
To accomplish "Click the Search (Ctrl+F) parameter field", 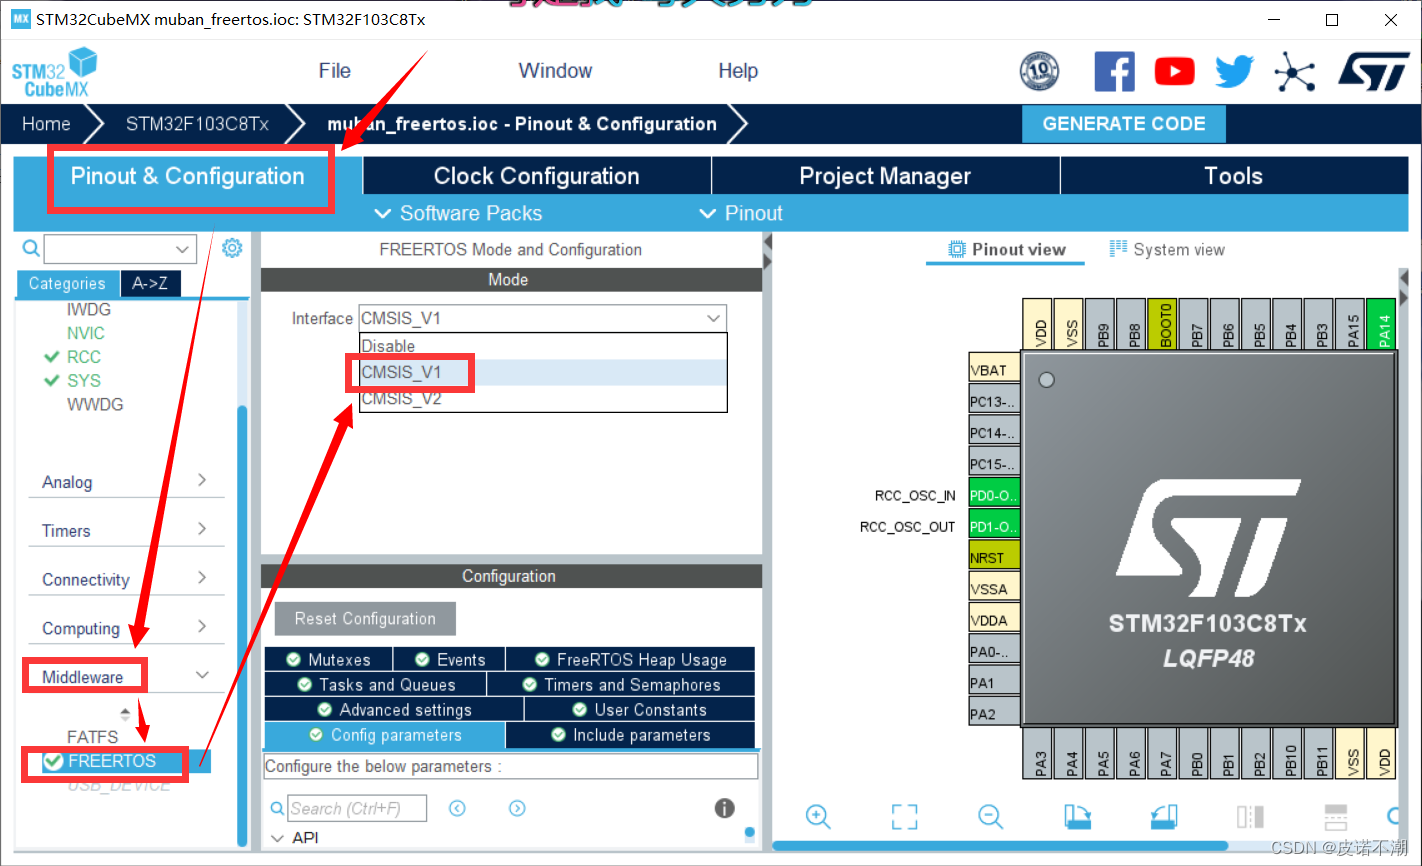I will [x=357, y=808].
